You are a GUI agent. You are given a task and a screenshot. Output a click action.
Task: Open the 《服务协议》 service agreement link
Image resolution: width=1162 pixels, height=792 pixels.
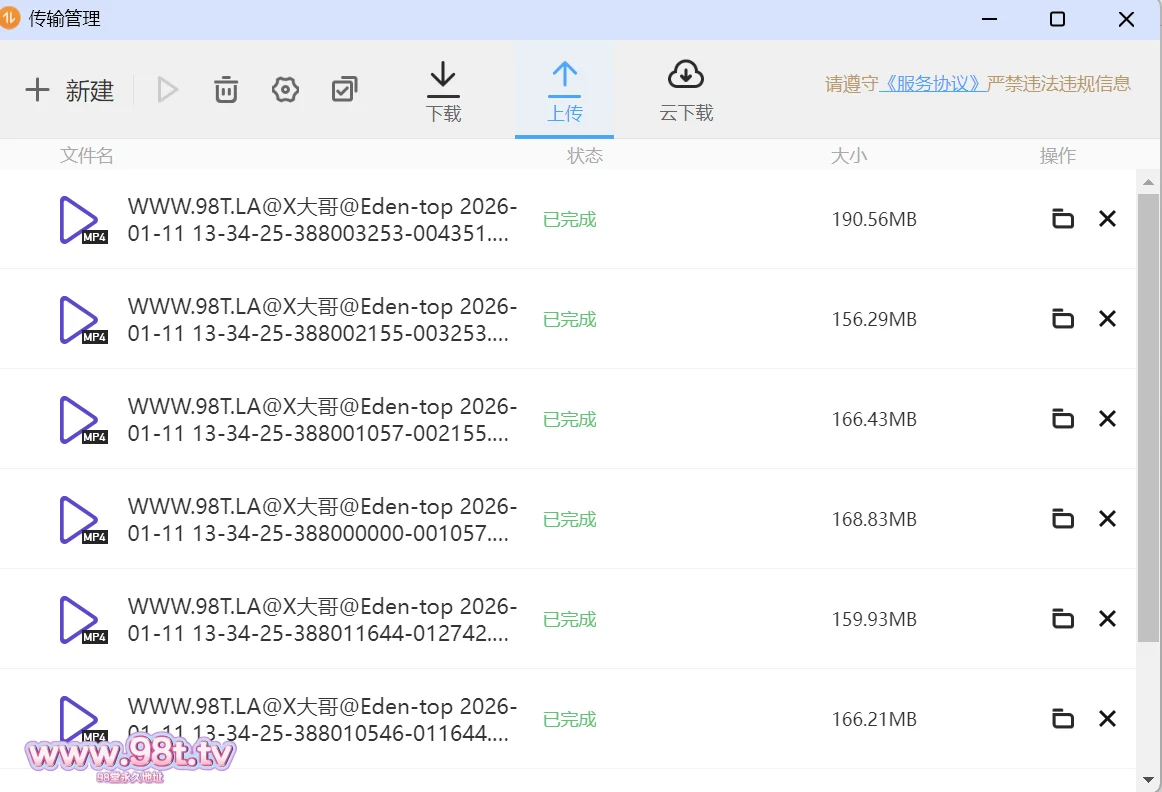[932, 84]
